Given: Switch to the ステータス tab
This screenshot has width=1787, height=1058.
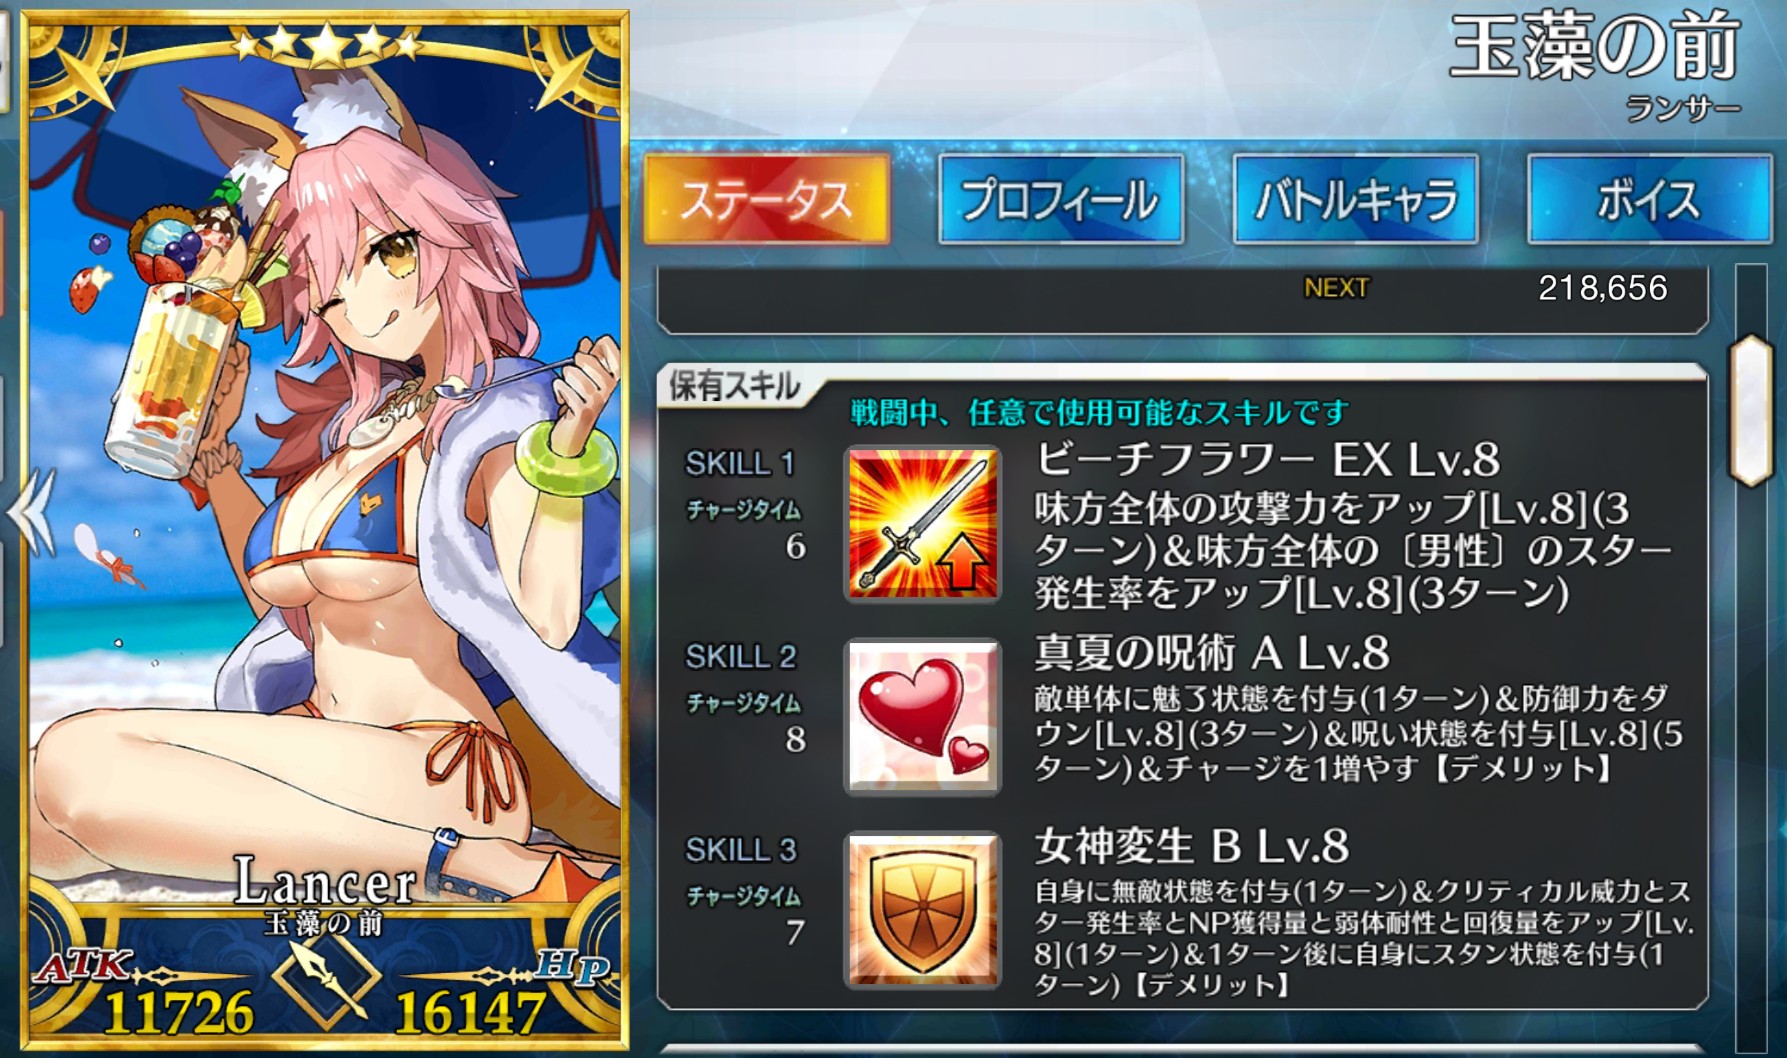Looking at the screenshot, I should (766, 199).
